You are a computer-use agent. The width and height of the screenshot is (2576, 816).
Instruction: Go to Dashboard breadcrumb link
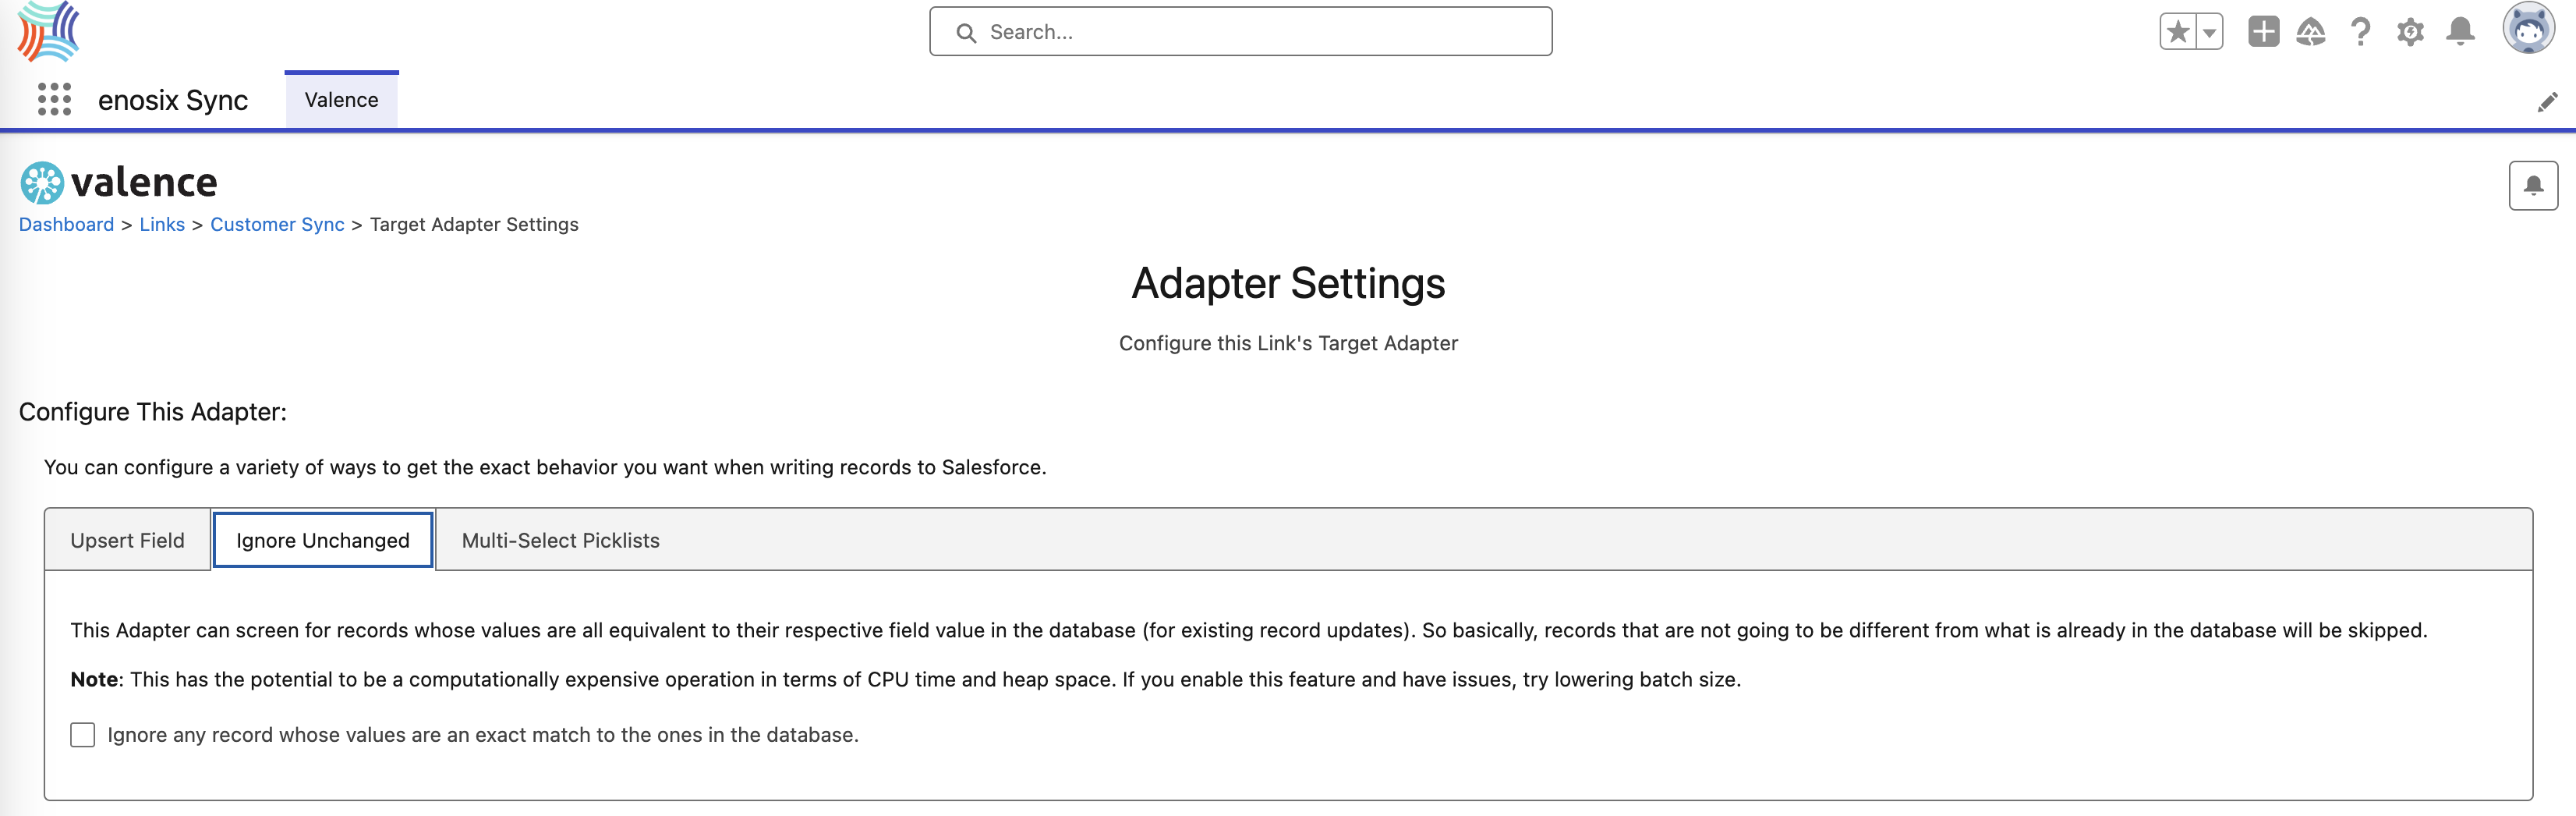[x=66, y=224]
